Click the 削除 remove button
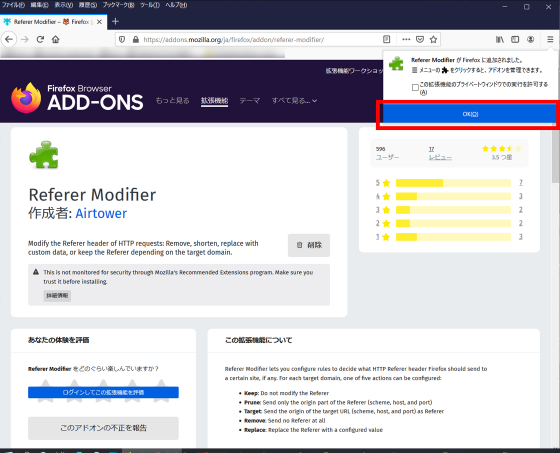560x453 pixels. [309, 245]
